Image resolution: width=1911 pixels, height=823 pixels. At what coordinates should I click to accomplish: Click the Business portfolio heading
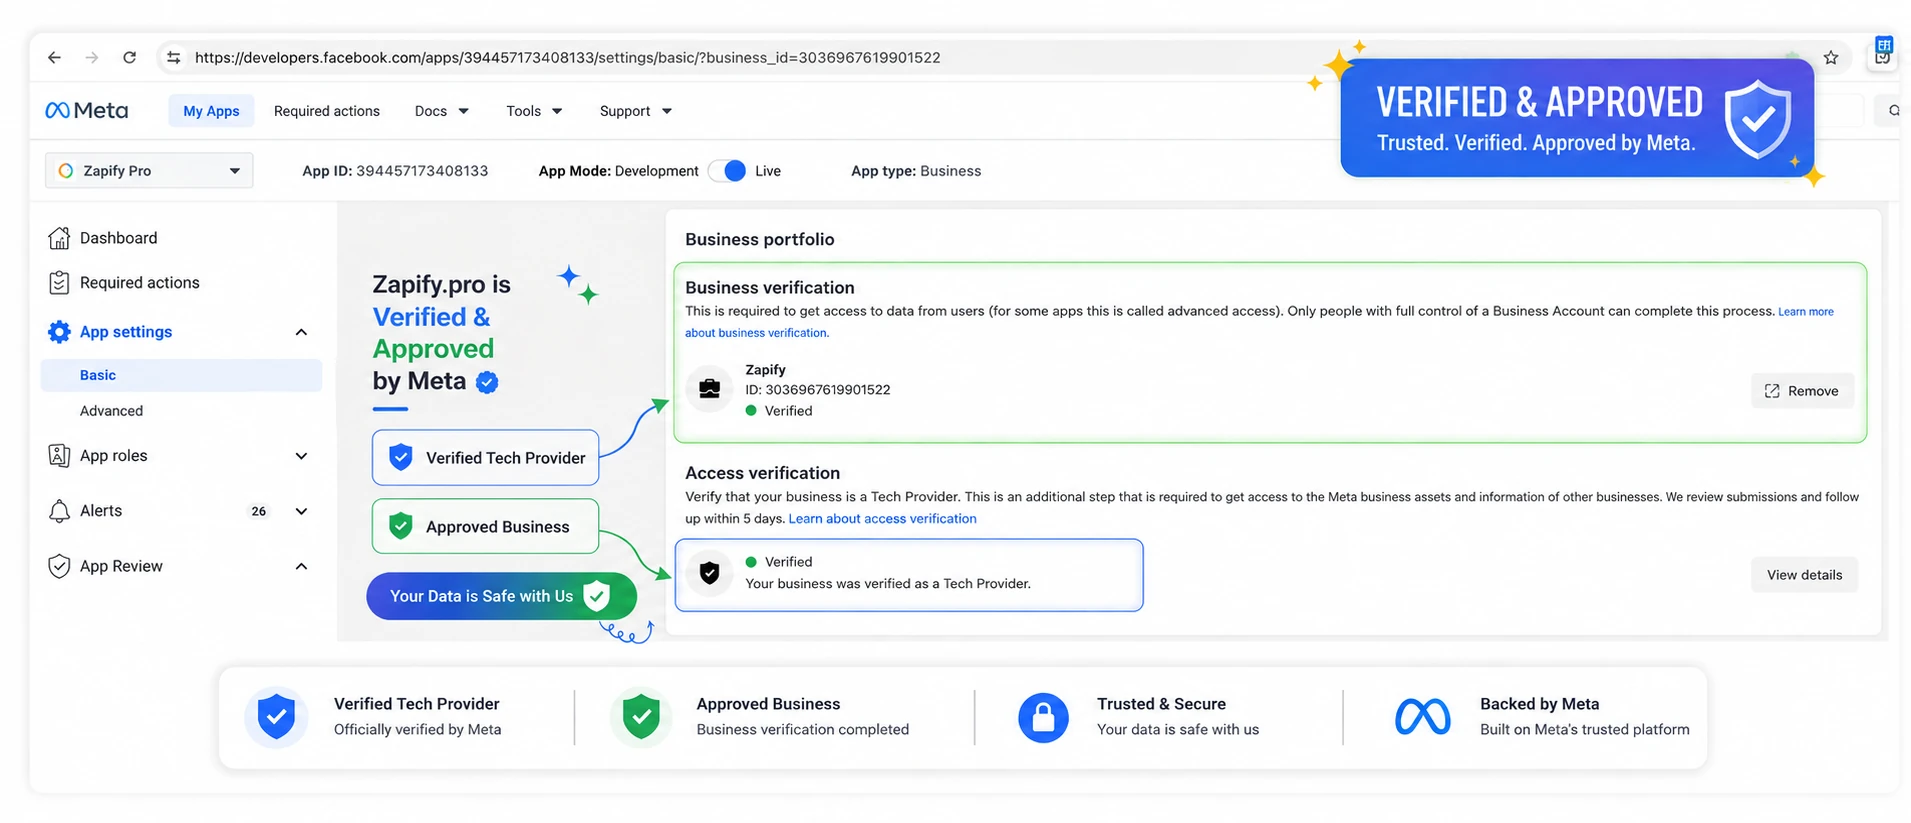(x=759, y=239)
